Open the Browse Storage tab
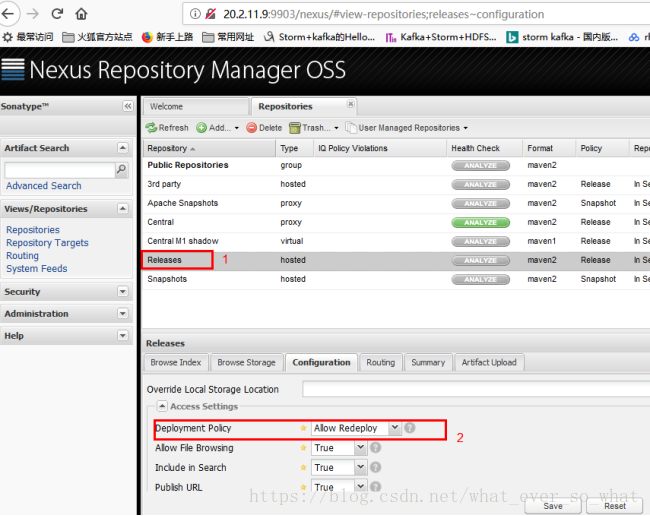The height and width of the screenshot is (516, 650). [x=246, y=363]
